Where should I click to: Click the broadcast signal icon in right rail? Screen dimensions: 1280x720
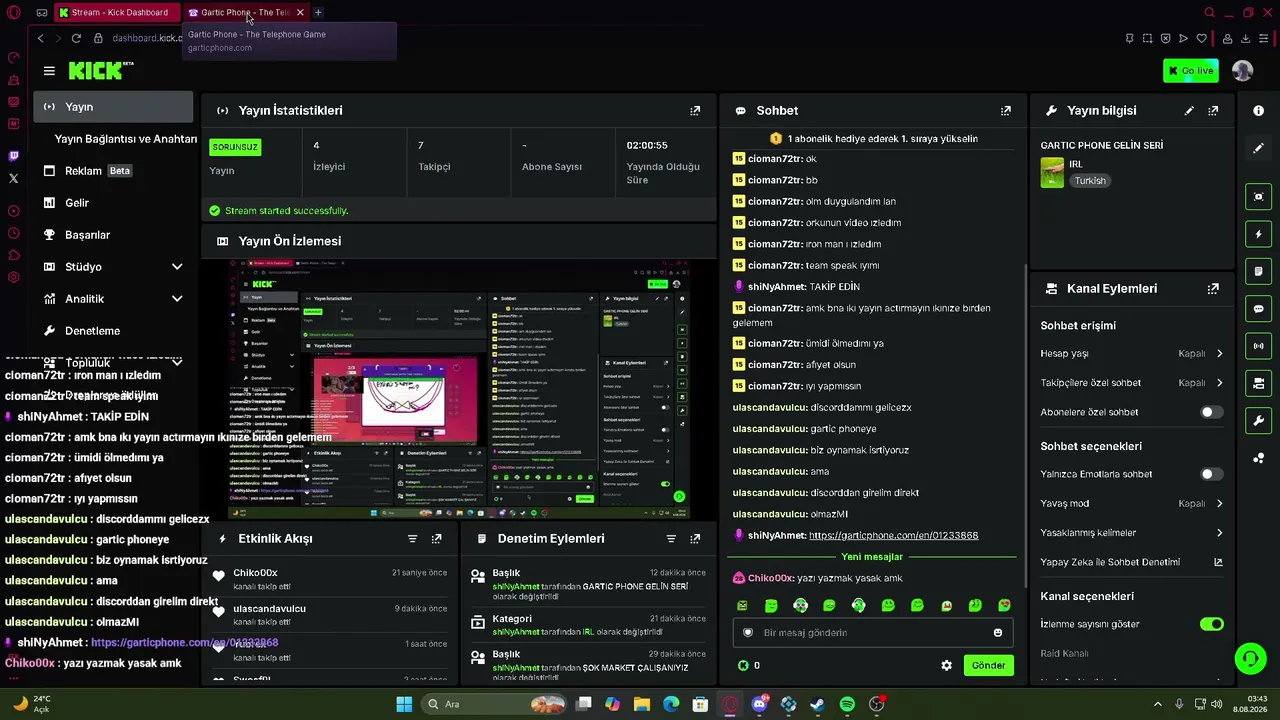coord(1258,346)
